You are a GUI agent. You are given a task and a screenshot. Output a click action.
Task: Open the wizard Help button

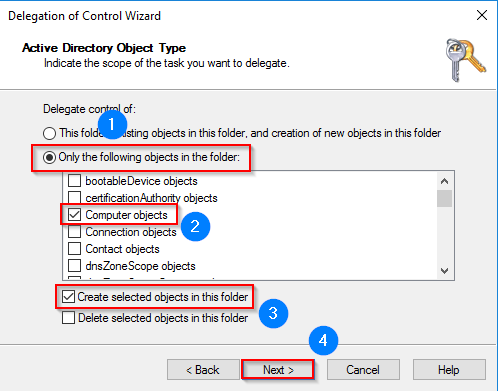coord(449,370)
